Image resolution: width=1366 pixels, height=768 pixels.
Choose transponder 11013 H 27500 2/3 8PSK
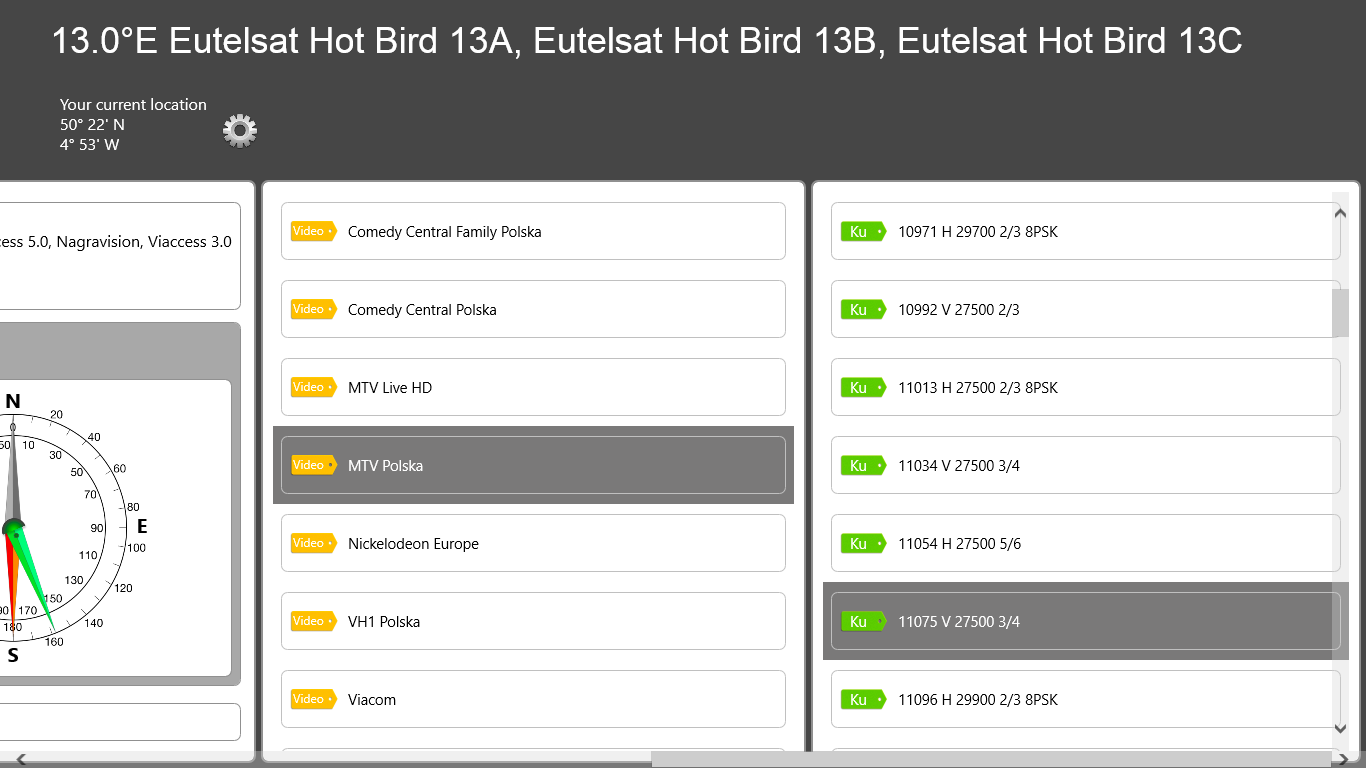click(x=1084, y=387)
